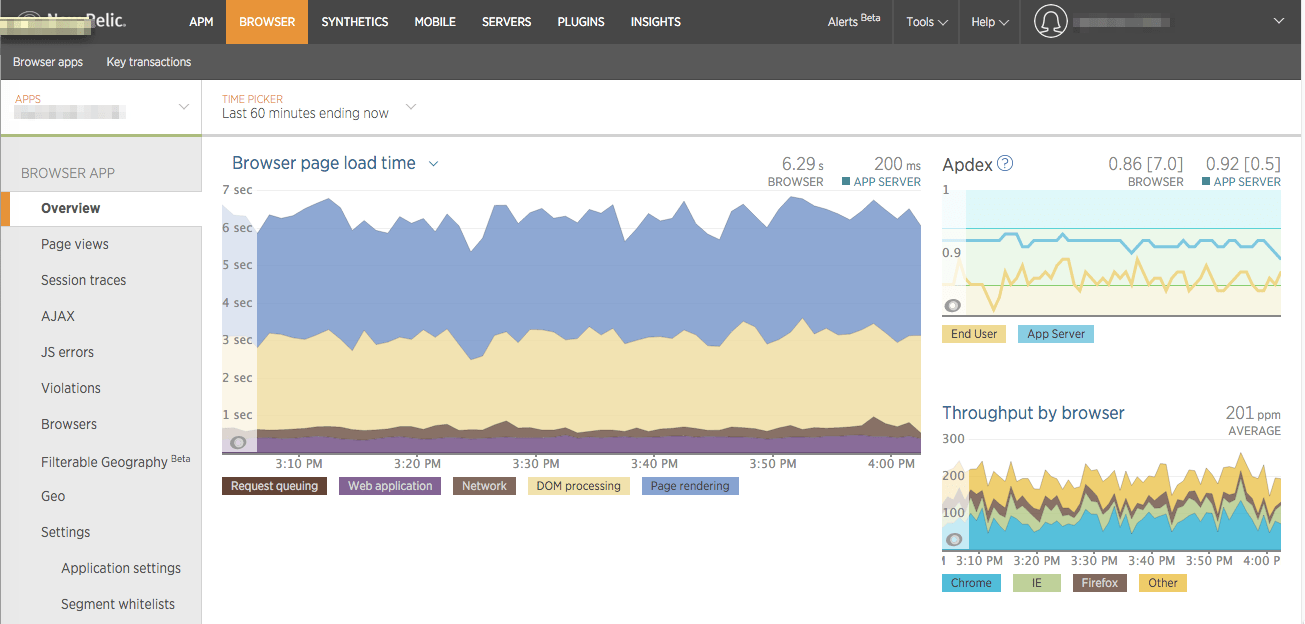Toggle Request queuing legend series
1305x624 pixels.
[x=274, y=486]
